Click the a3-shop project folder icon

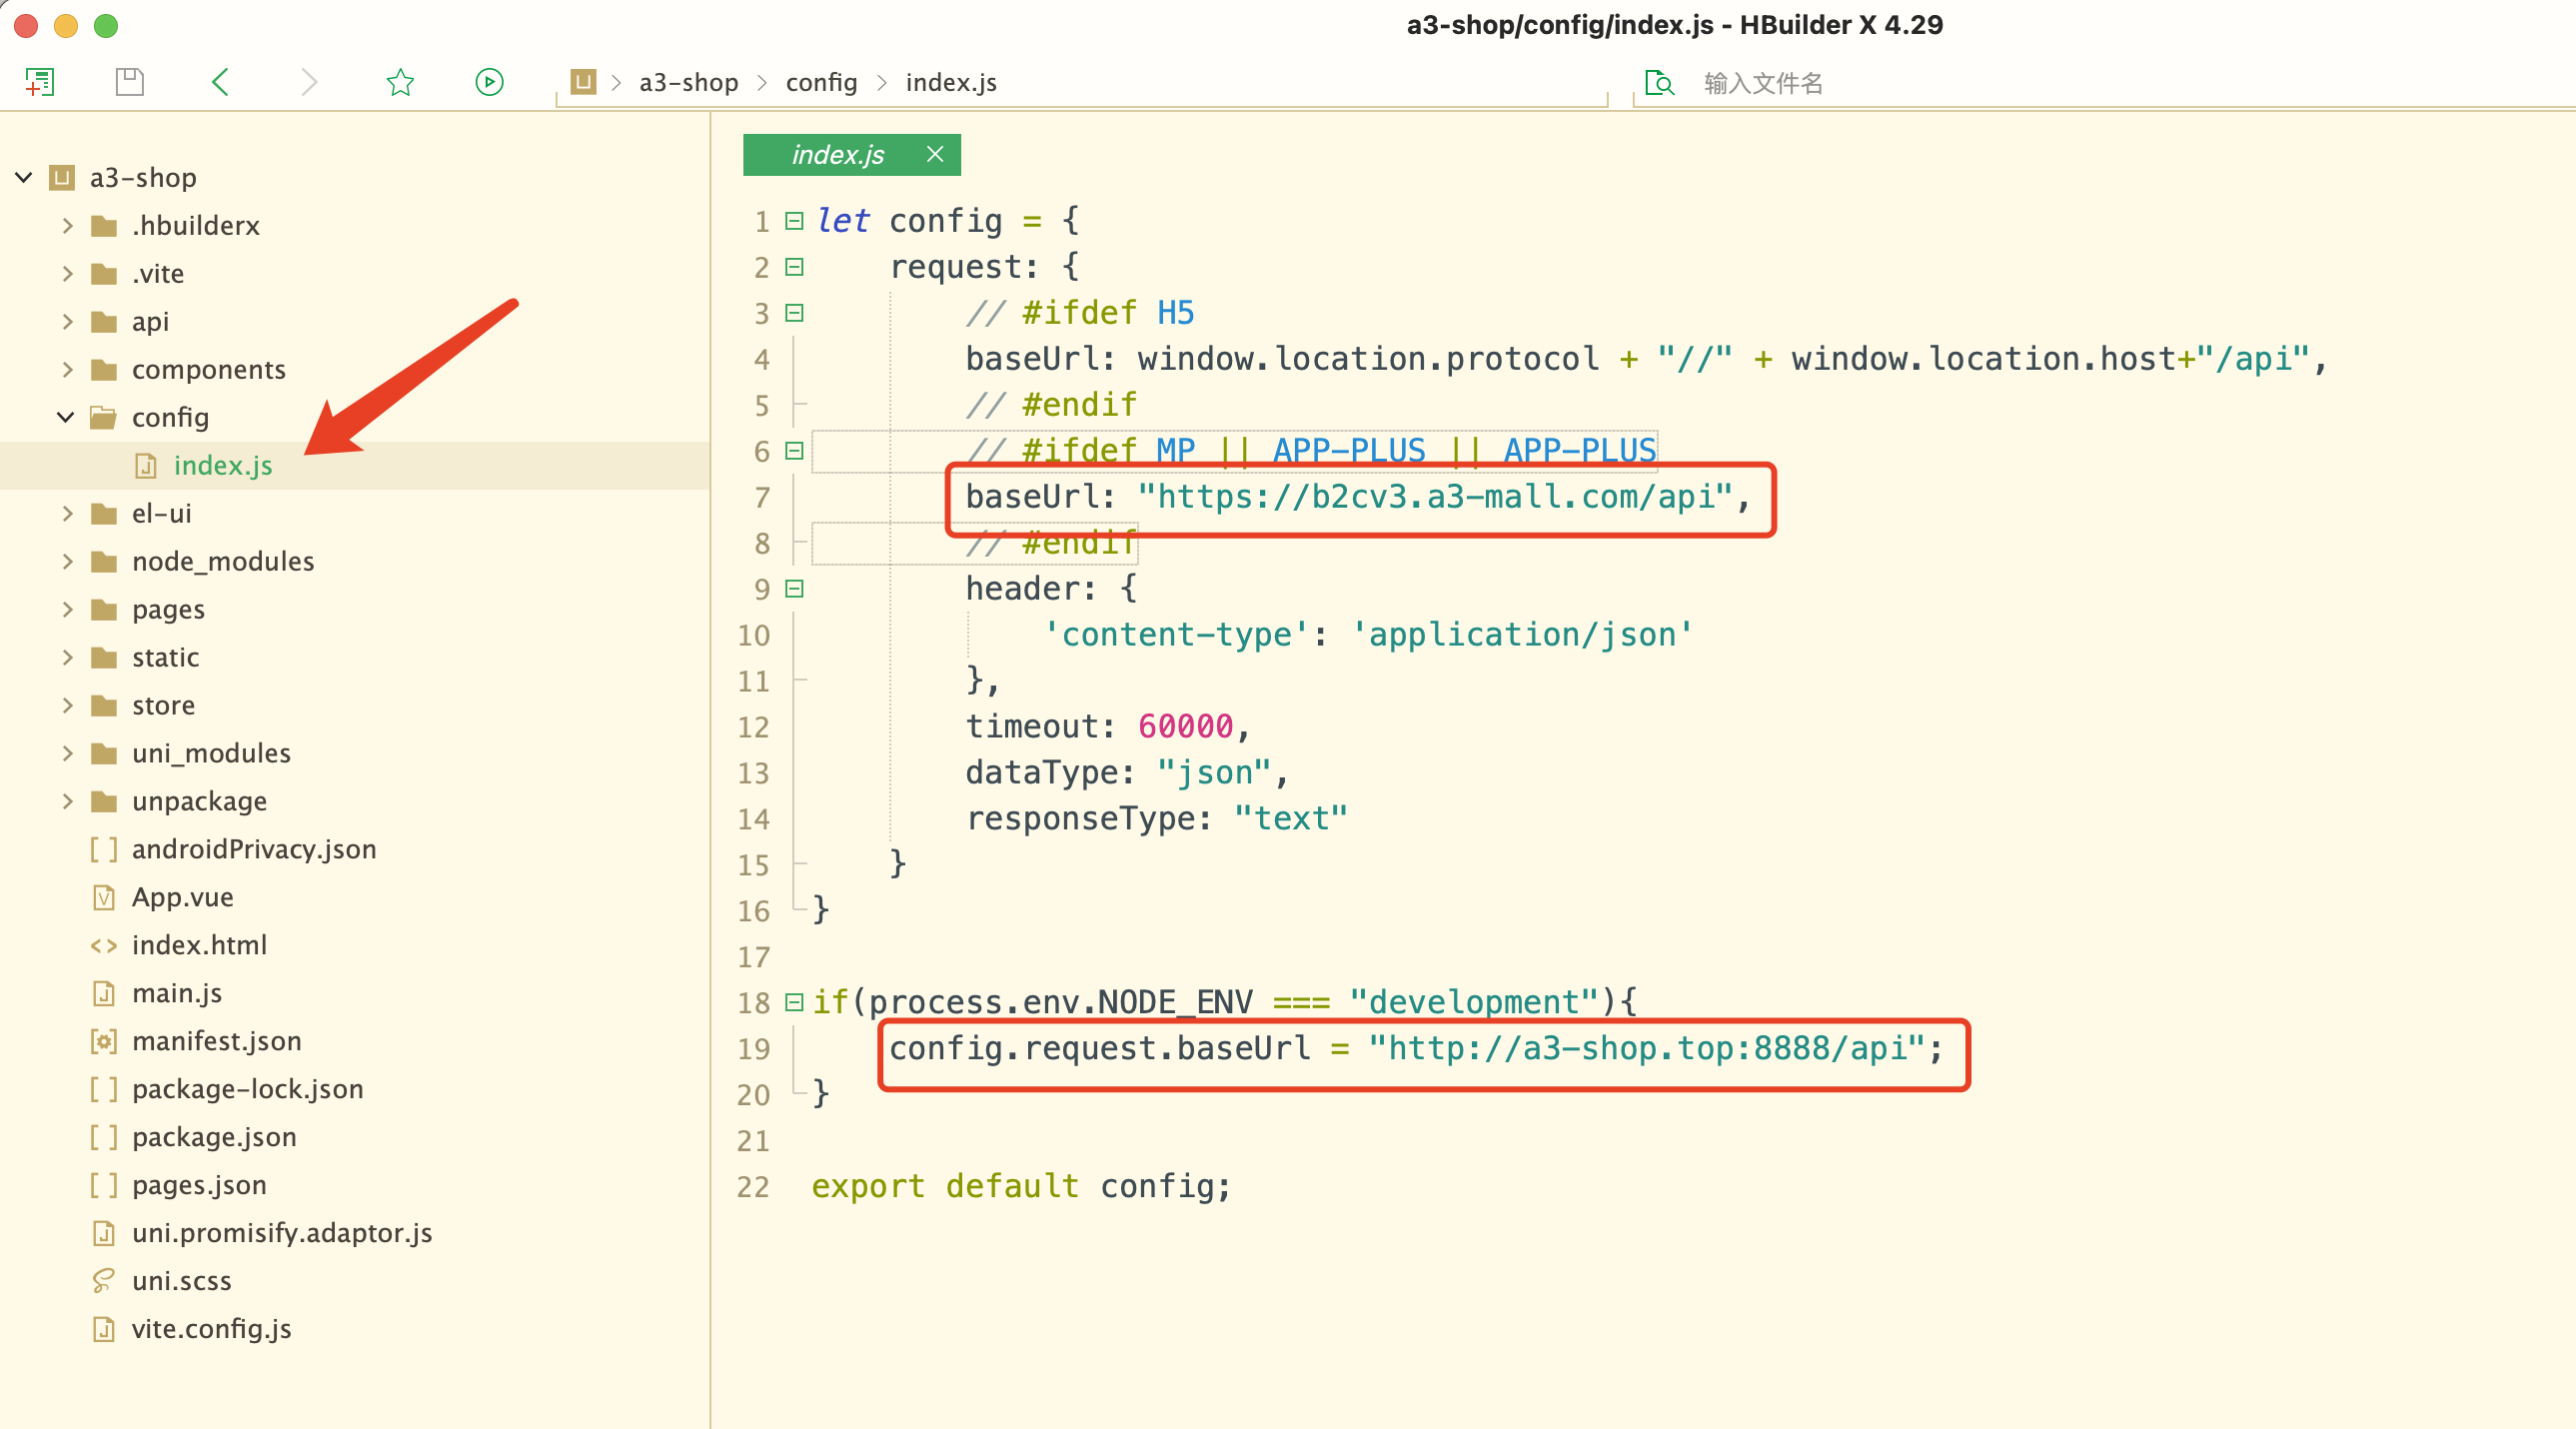(x=62, y=178)
